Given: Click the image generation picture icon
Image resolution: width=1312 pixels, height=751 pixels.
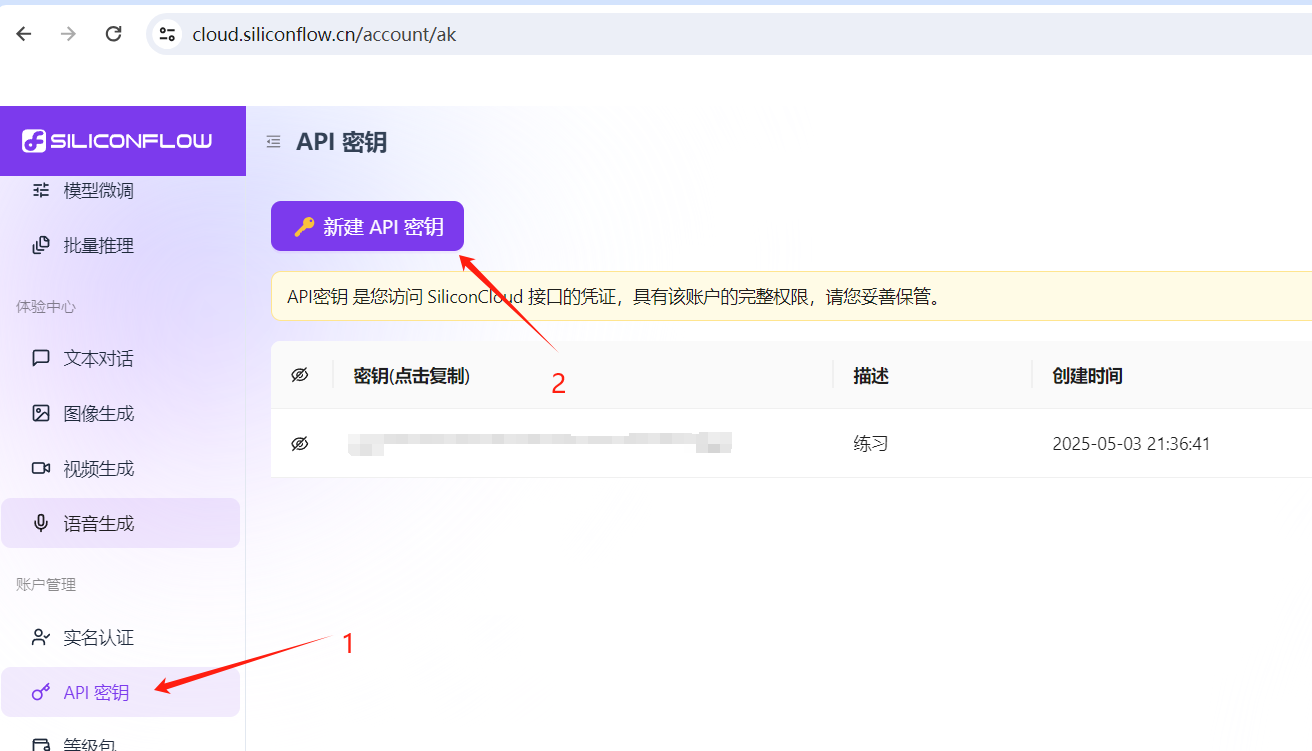Looking at the screenshot, I should (x=41, y=413).
